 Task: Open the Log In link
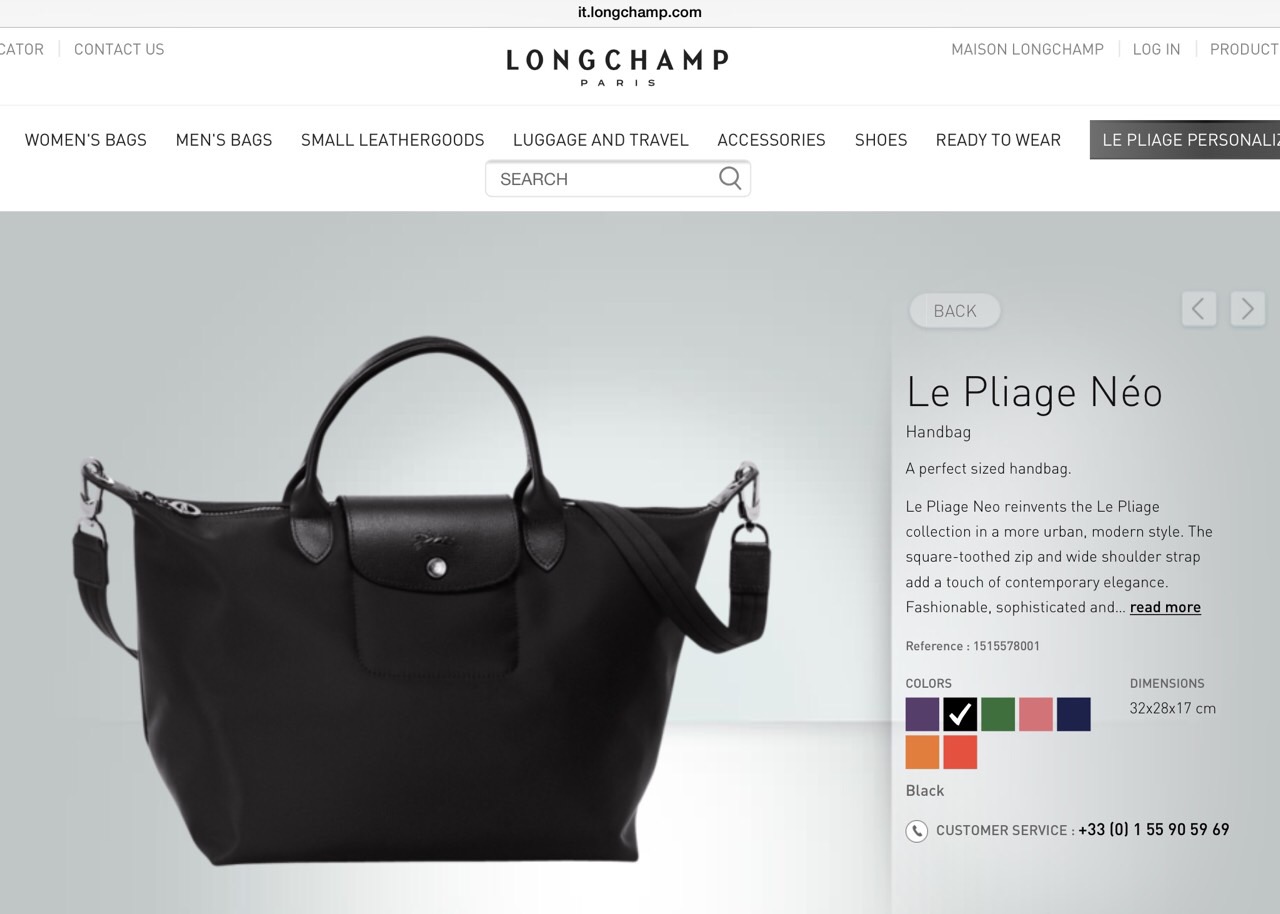[1156, 49]
